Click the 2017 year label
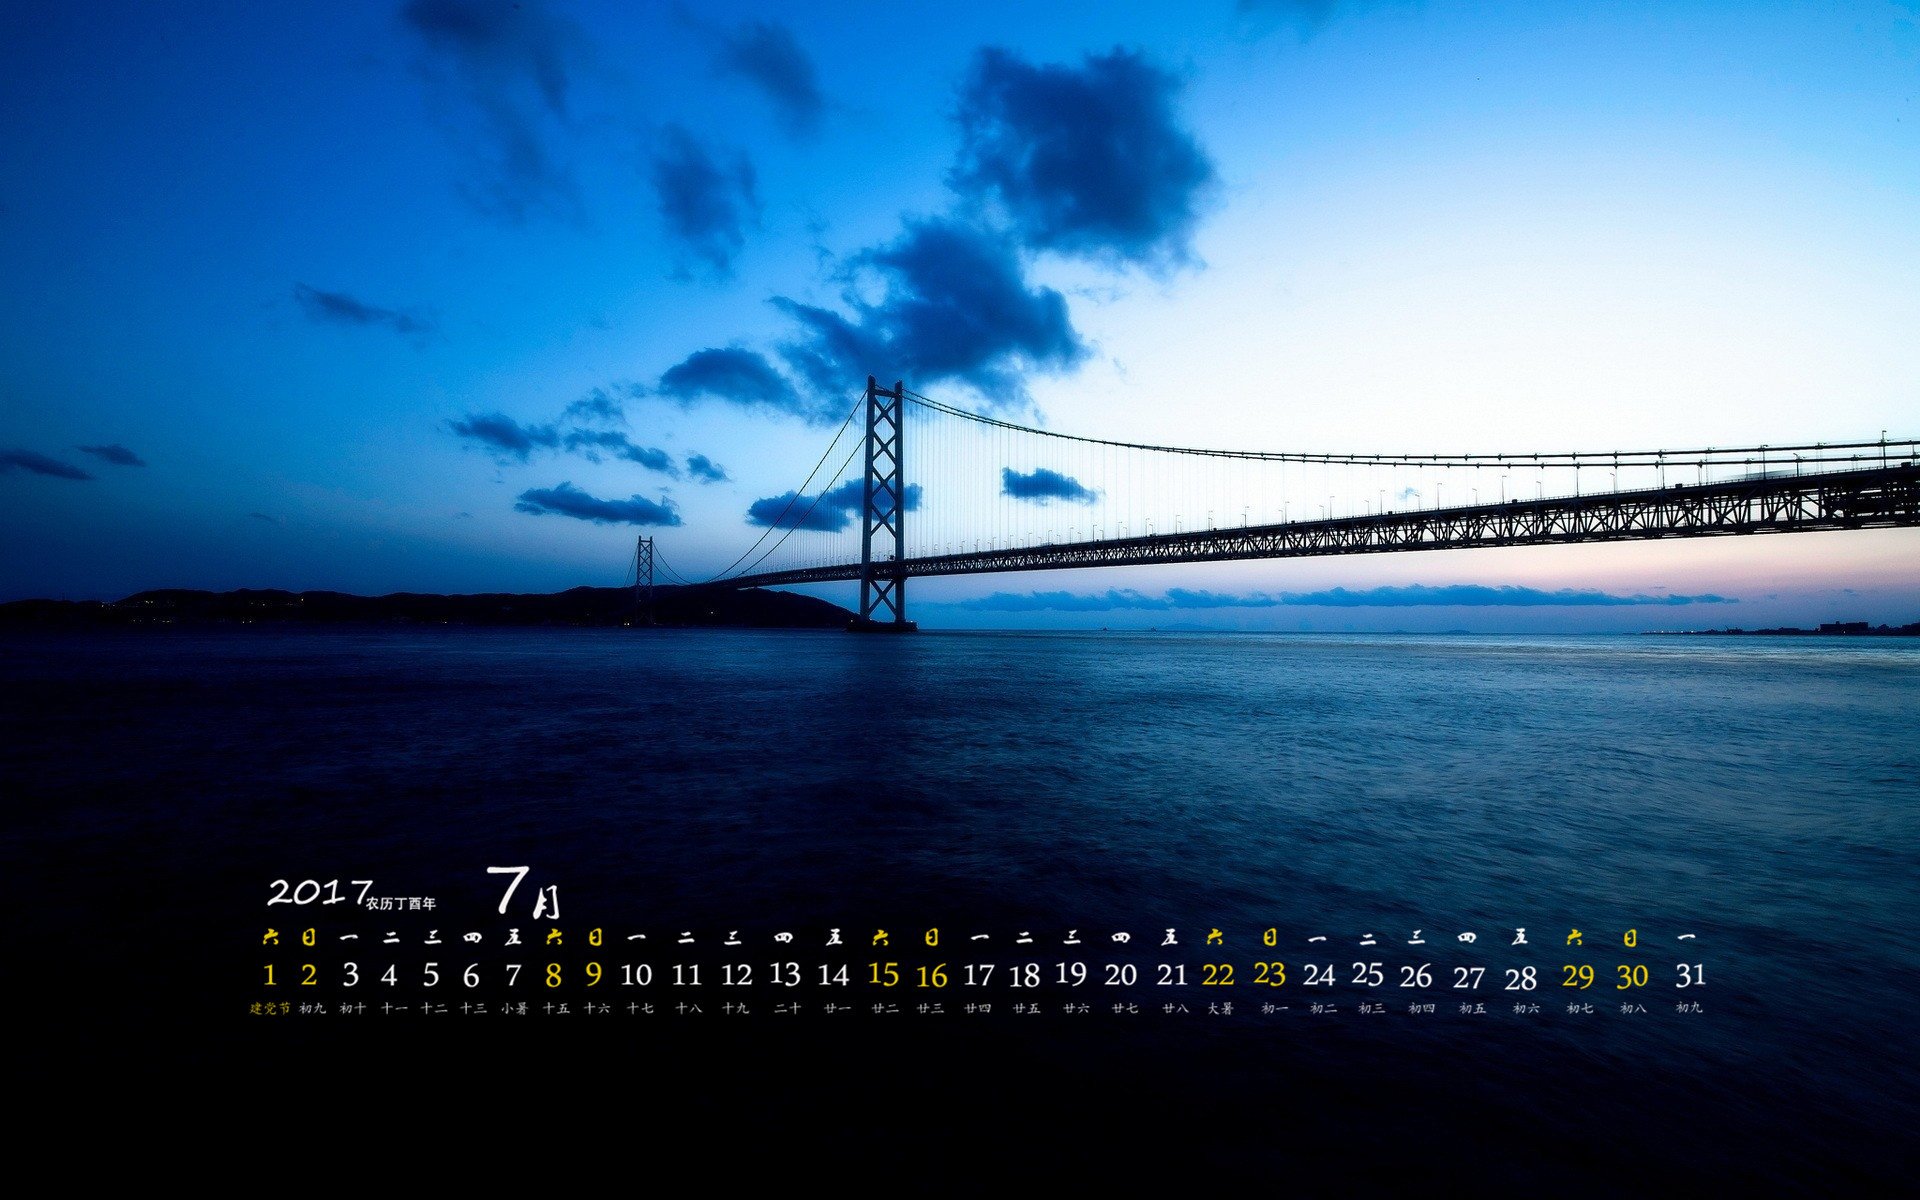The height and width of the screenshot is (1200, 1920). [x=319, y=892]
